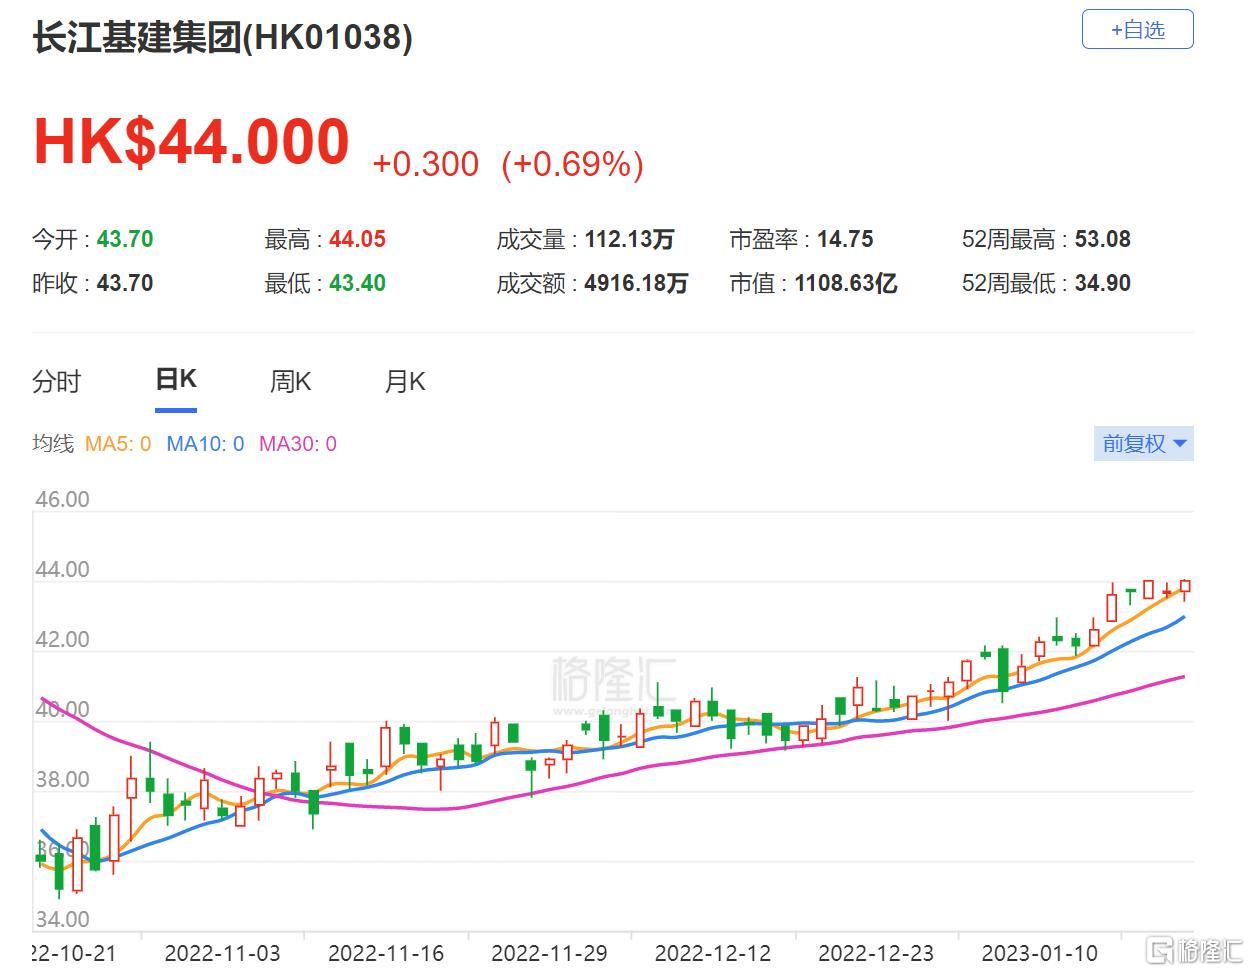Click the current price HK$44.000
The height and width of the screenshot is (972, 1250).
pyautogui.click(x=191, y=142)
